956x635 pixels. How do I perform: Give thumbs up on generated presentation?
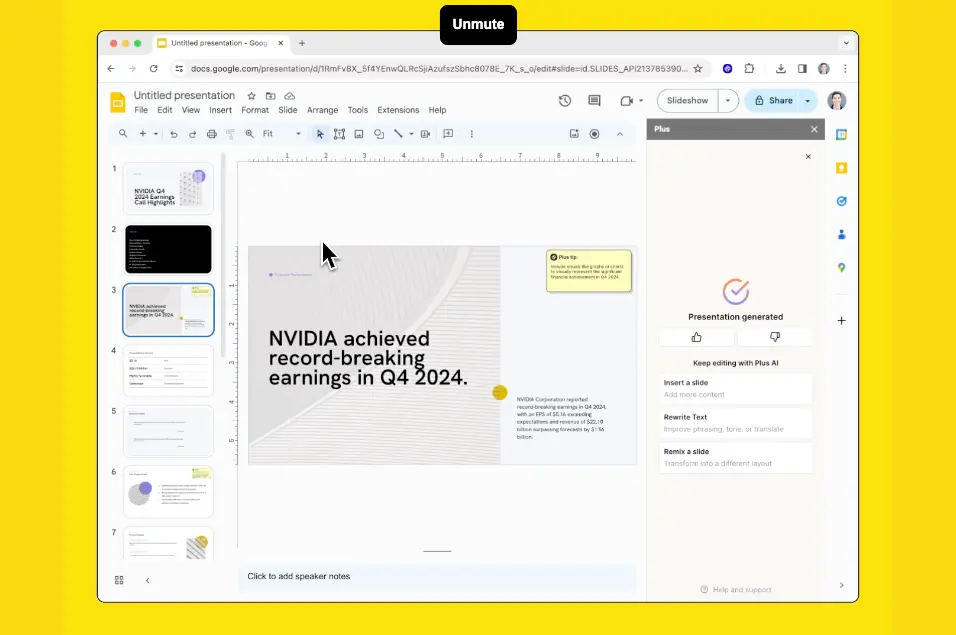pyautogui.click(x=696, y=337)
